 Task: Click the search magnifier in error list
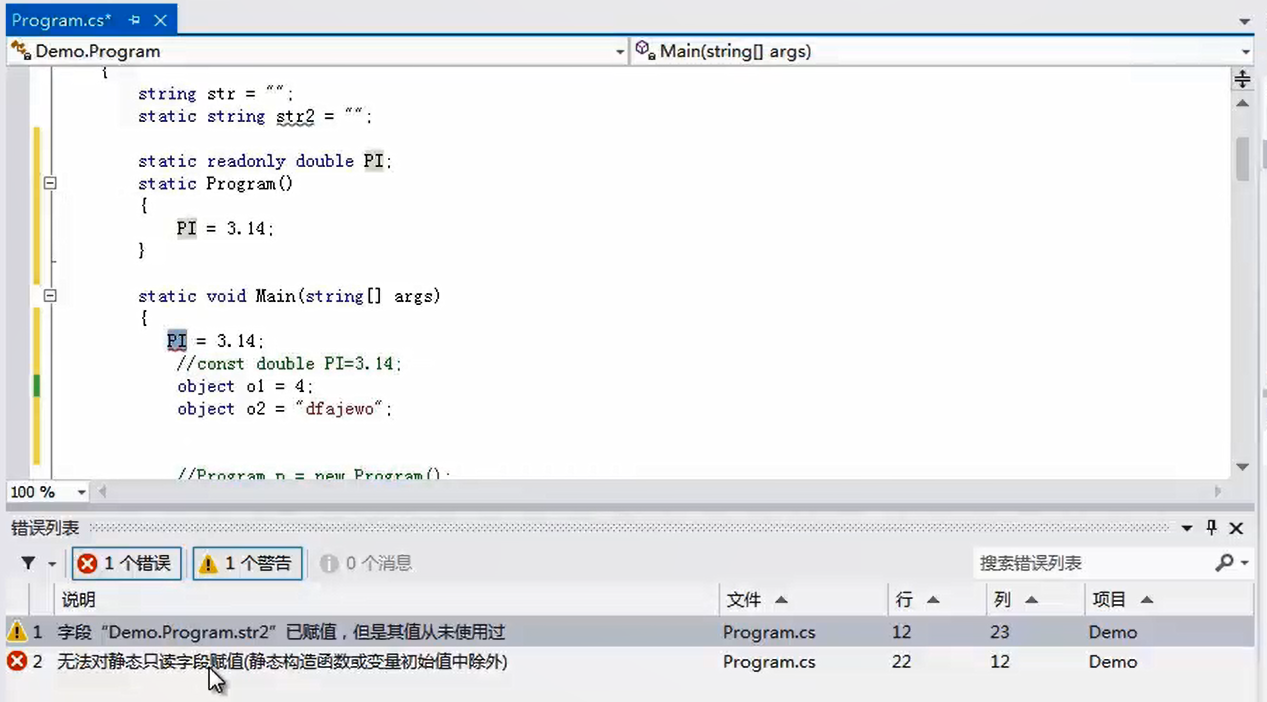point(1224,563)
